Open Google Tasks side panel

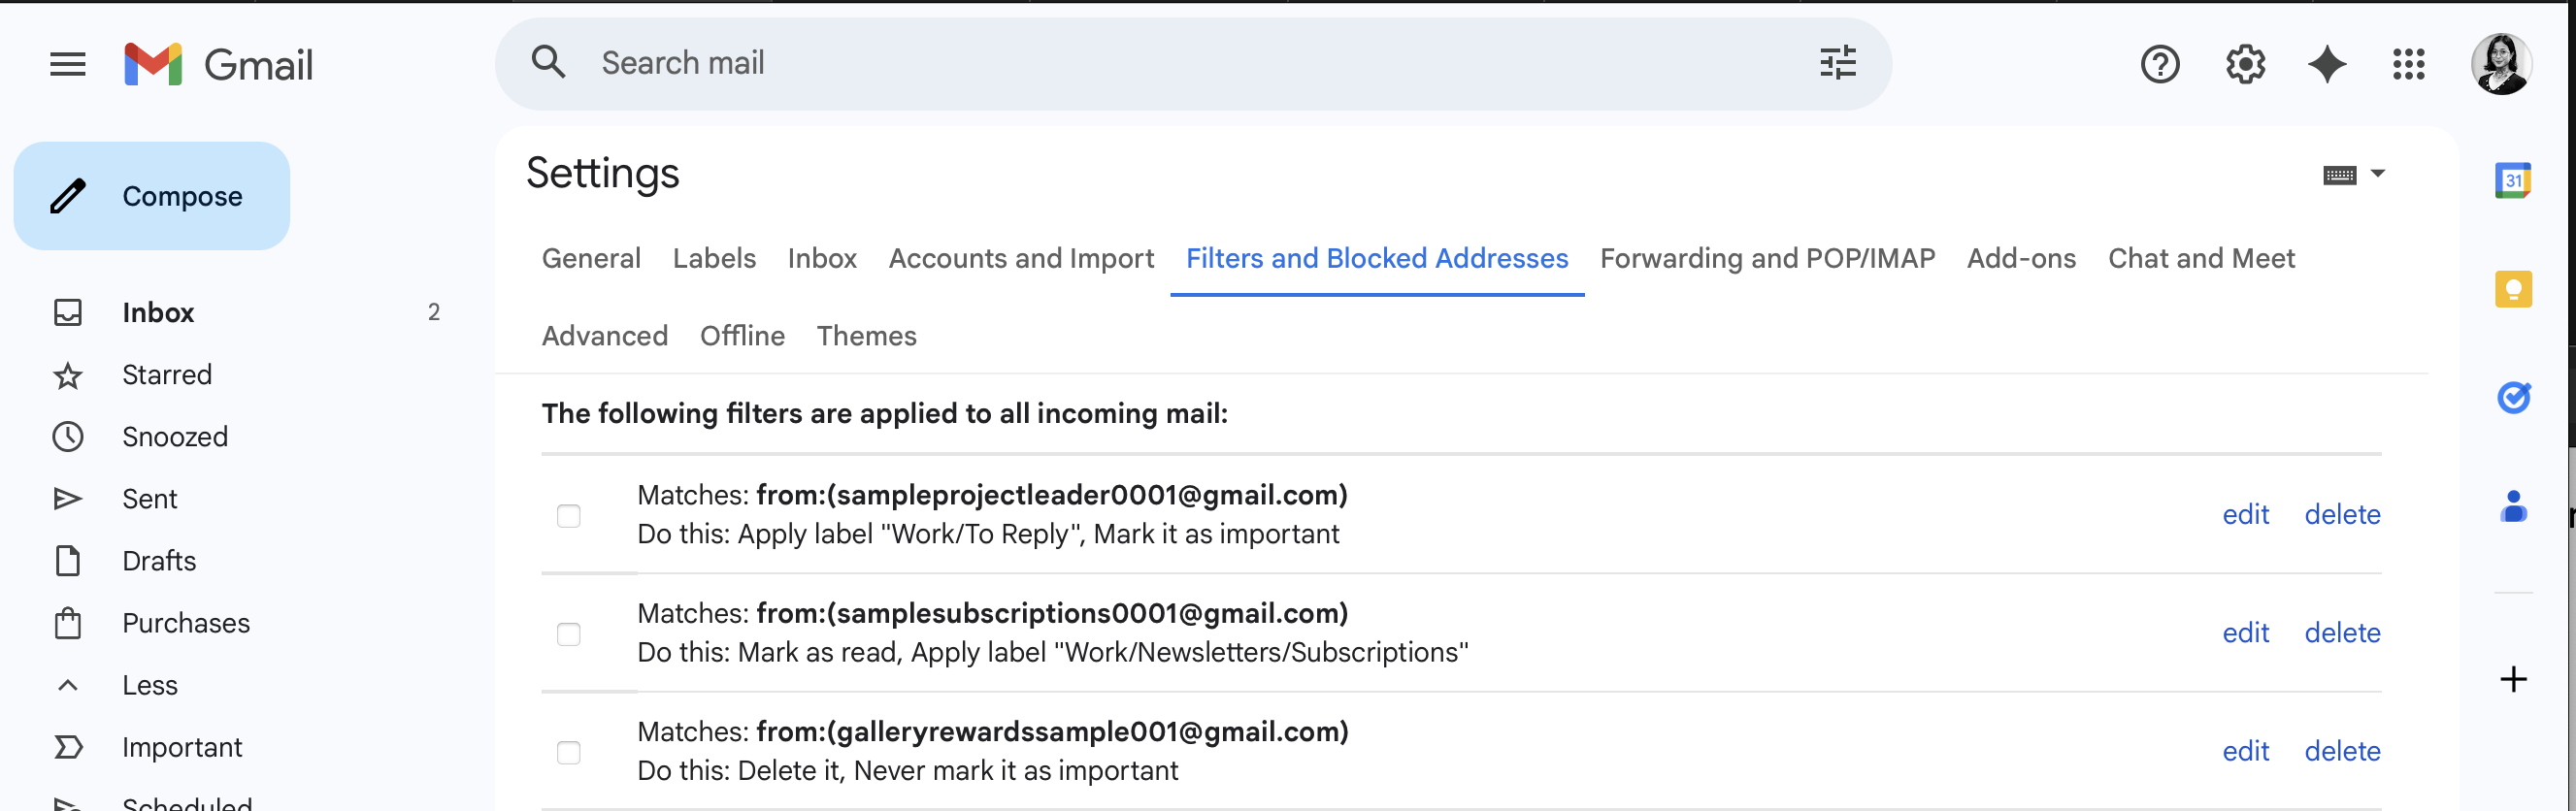pyautogui.click(x=2512, y=398)
